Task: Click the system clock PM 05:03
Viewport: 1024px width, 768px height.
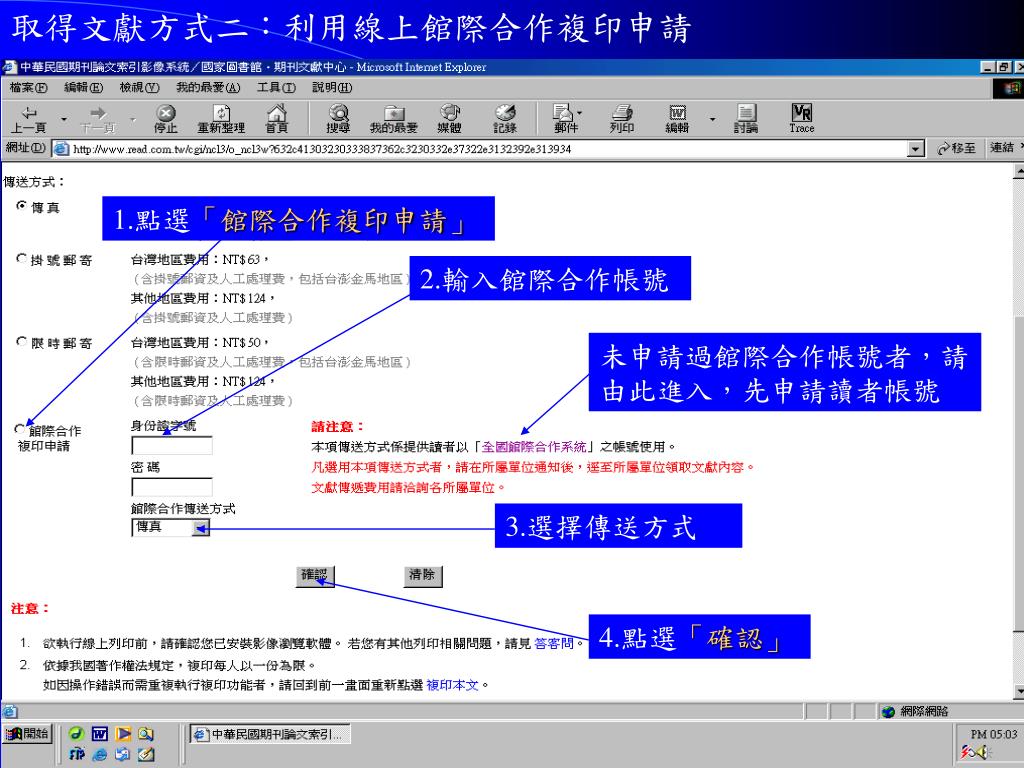Action: coord(993,734)
